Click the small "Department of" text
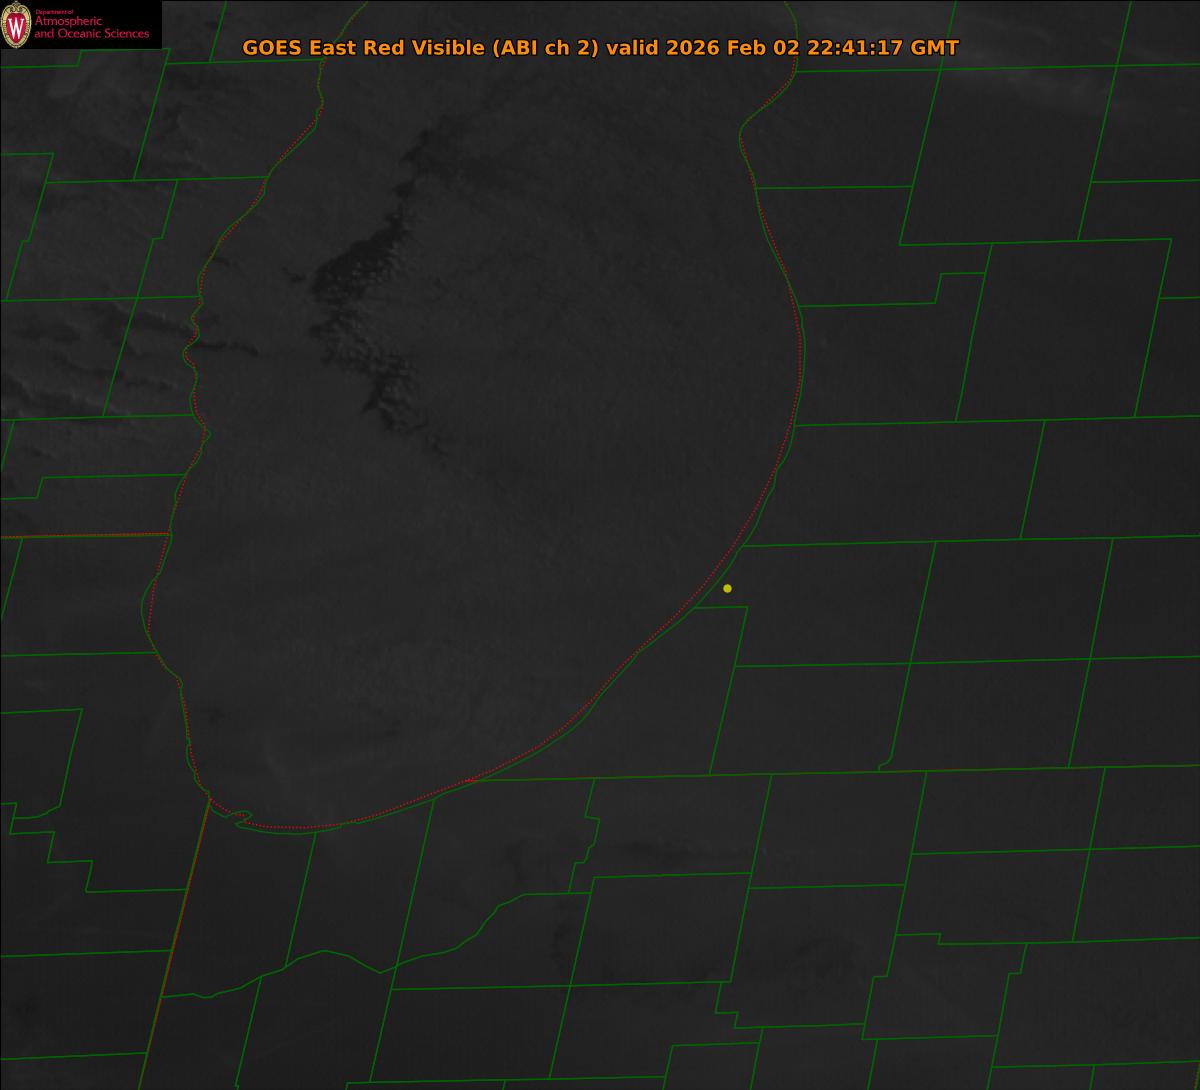The width and height of the screenshot is (1200, 1090). point(54,11)
